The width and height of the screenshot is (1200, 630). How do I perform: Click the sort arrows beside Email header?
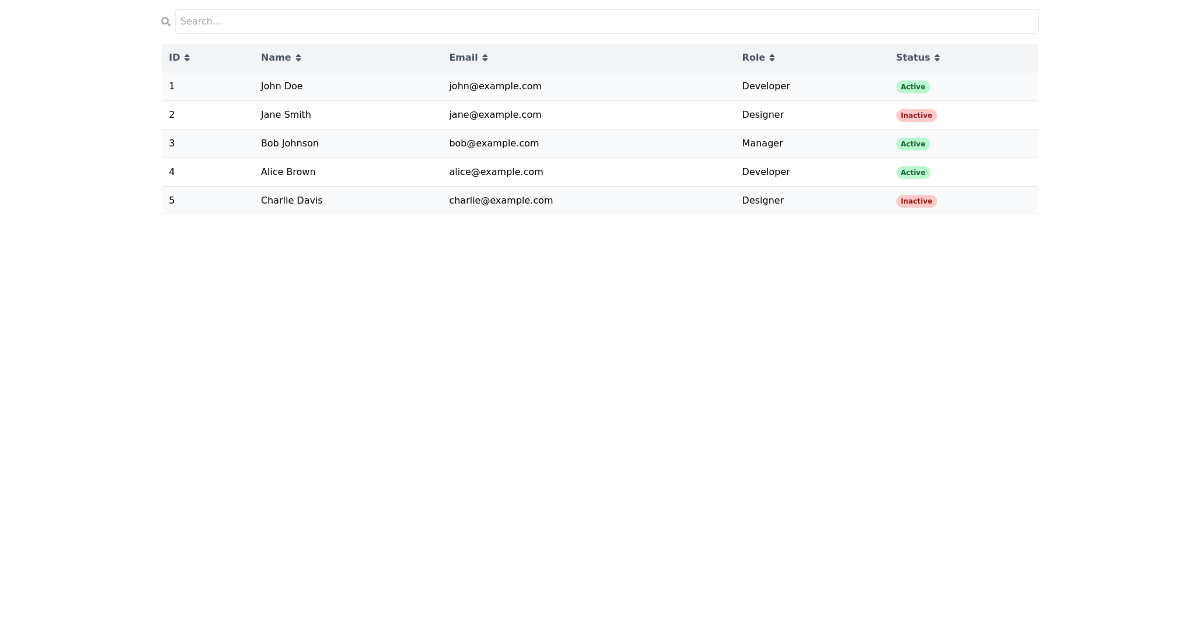point(485,57)
